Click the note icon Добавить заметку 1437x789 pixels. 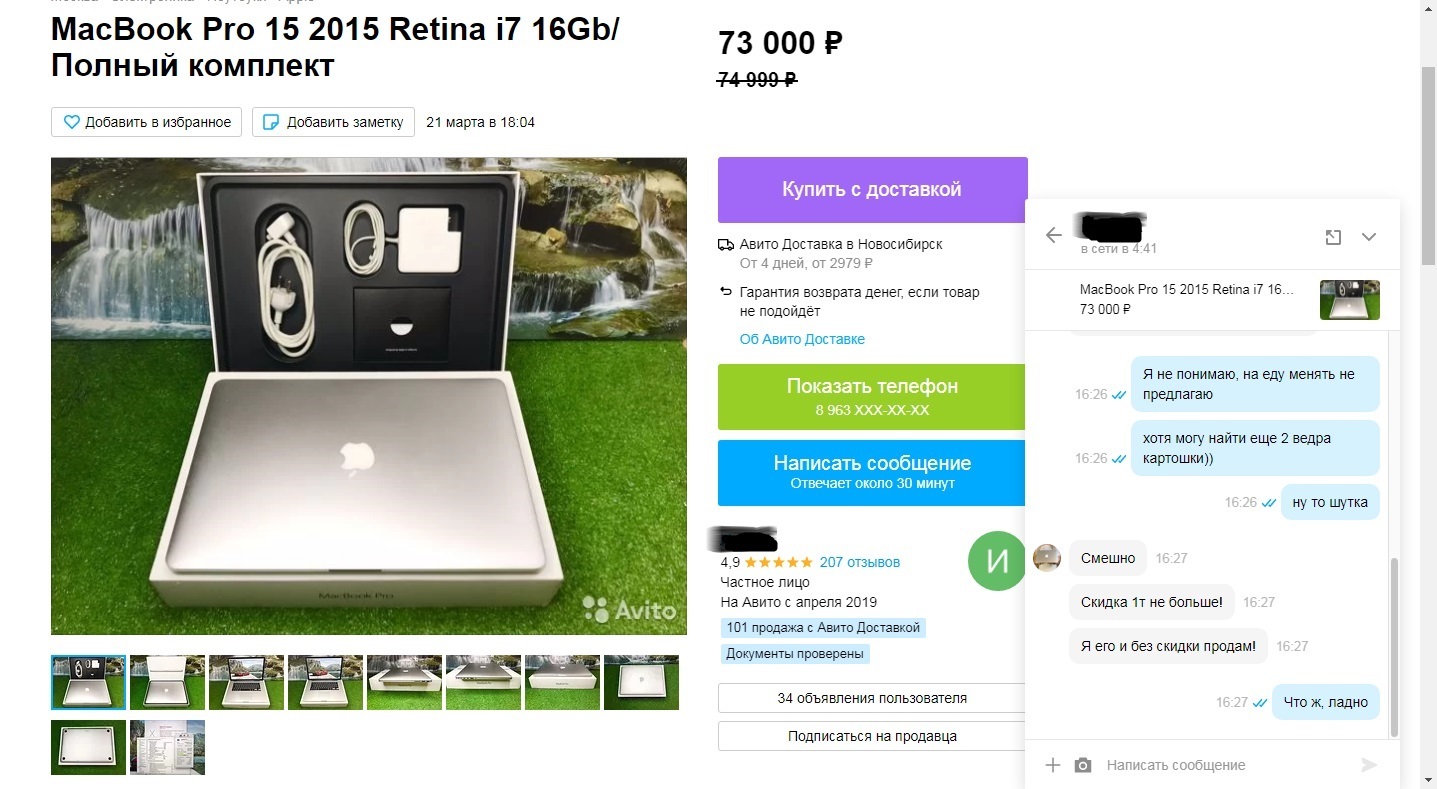[270, 122]
